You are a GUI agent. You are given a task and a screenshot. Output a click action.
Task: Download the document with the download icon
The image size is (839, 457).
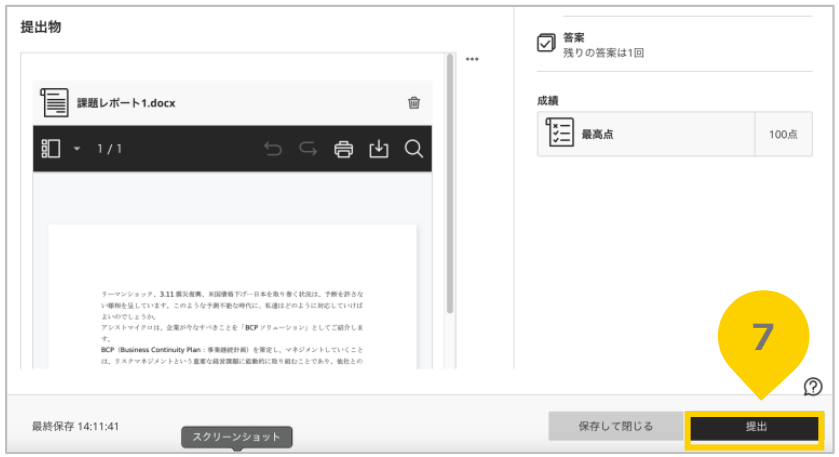379,148
